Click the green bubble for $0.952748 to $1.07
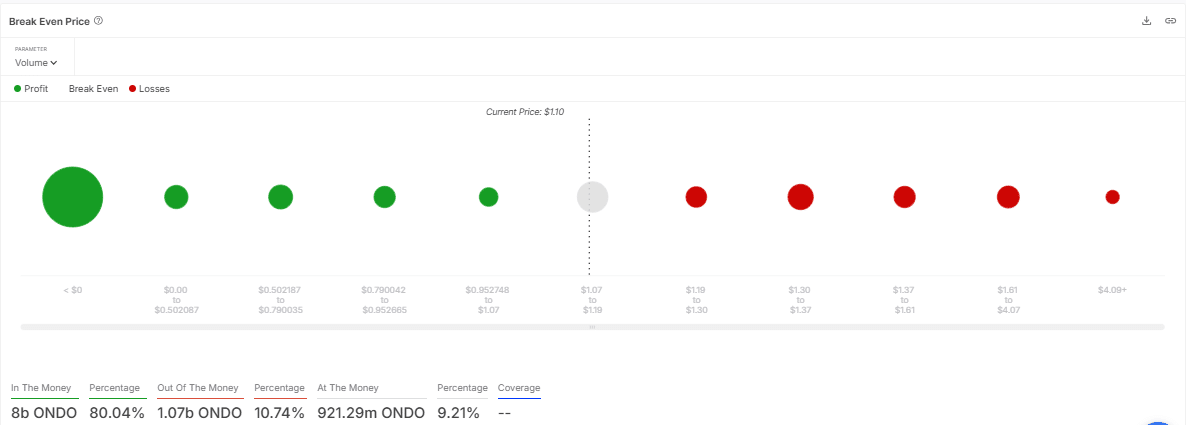Screen dimensions: 1186x425 pos(488,197)
